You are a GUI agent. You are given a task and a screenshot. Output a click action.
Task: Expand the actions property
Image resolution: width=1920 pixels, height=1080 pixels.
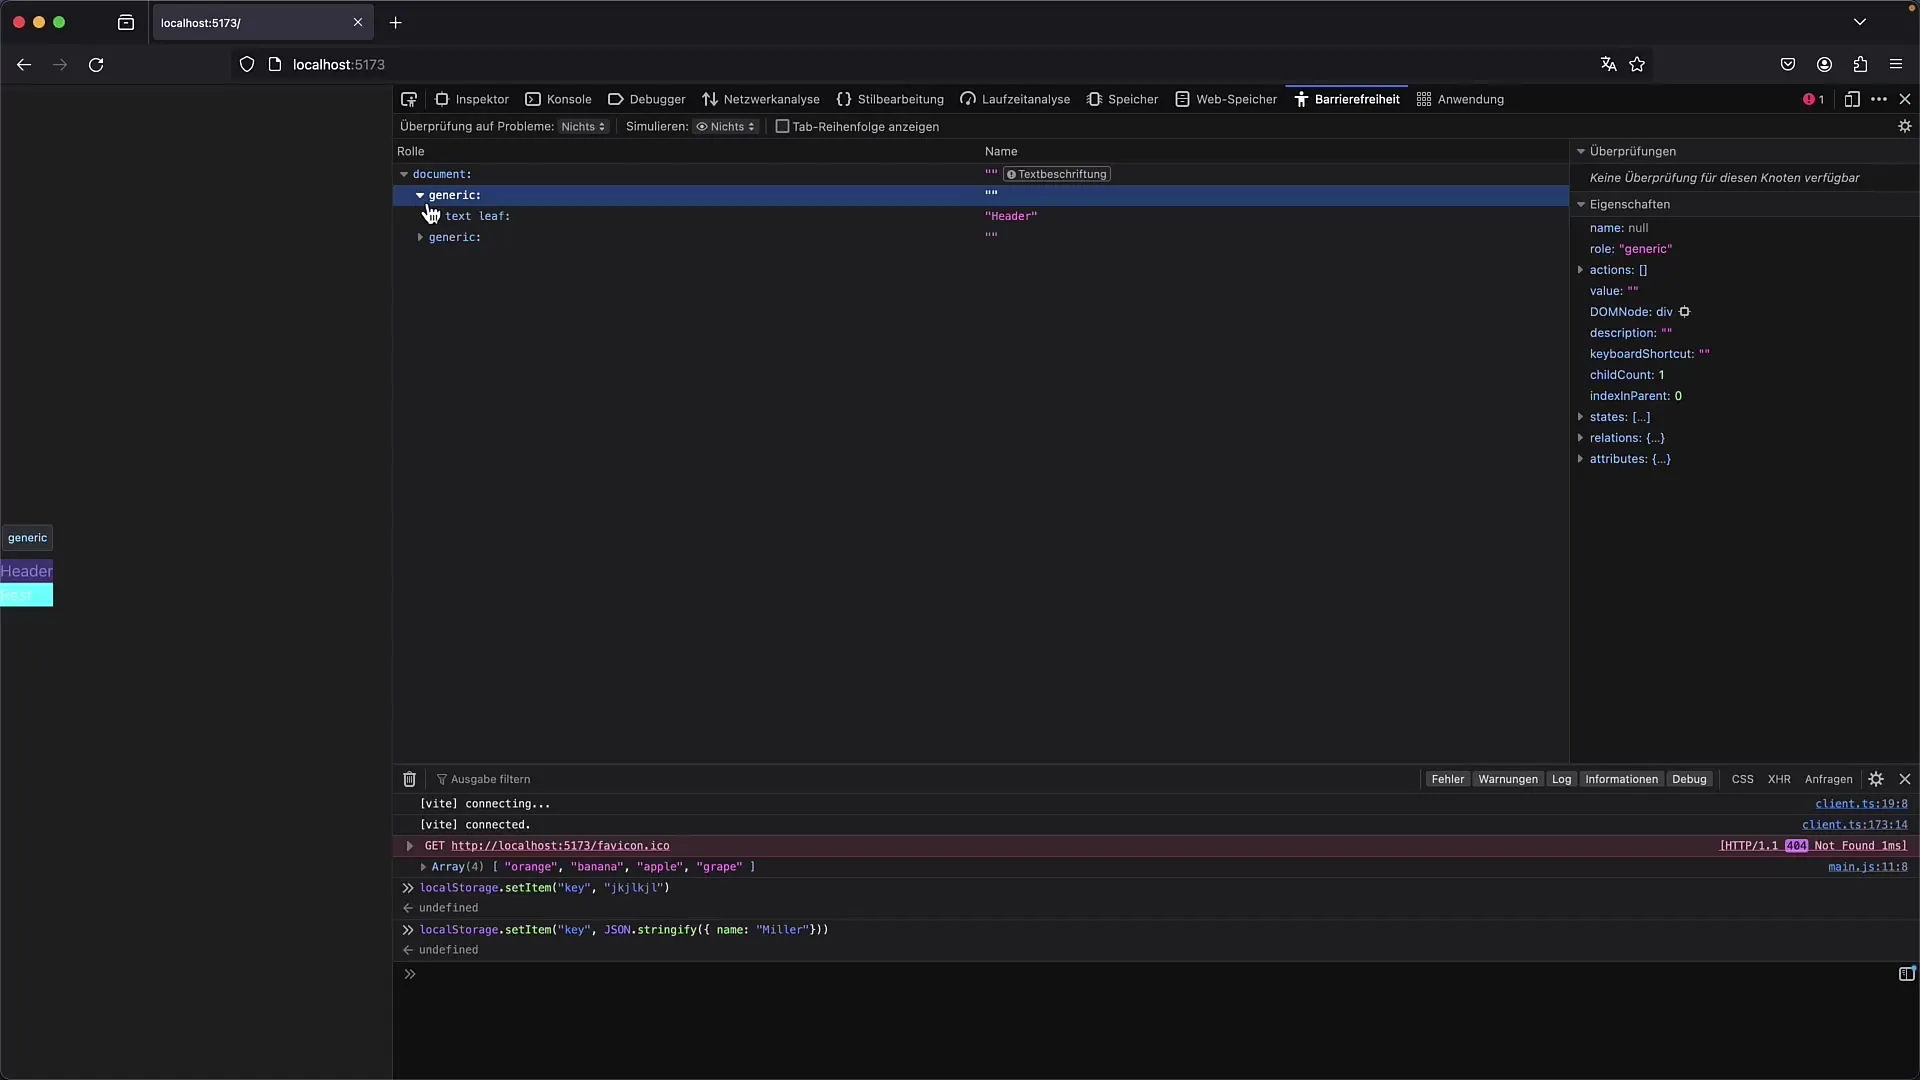pyautogui.click(x=1581, y=270)
